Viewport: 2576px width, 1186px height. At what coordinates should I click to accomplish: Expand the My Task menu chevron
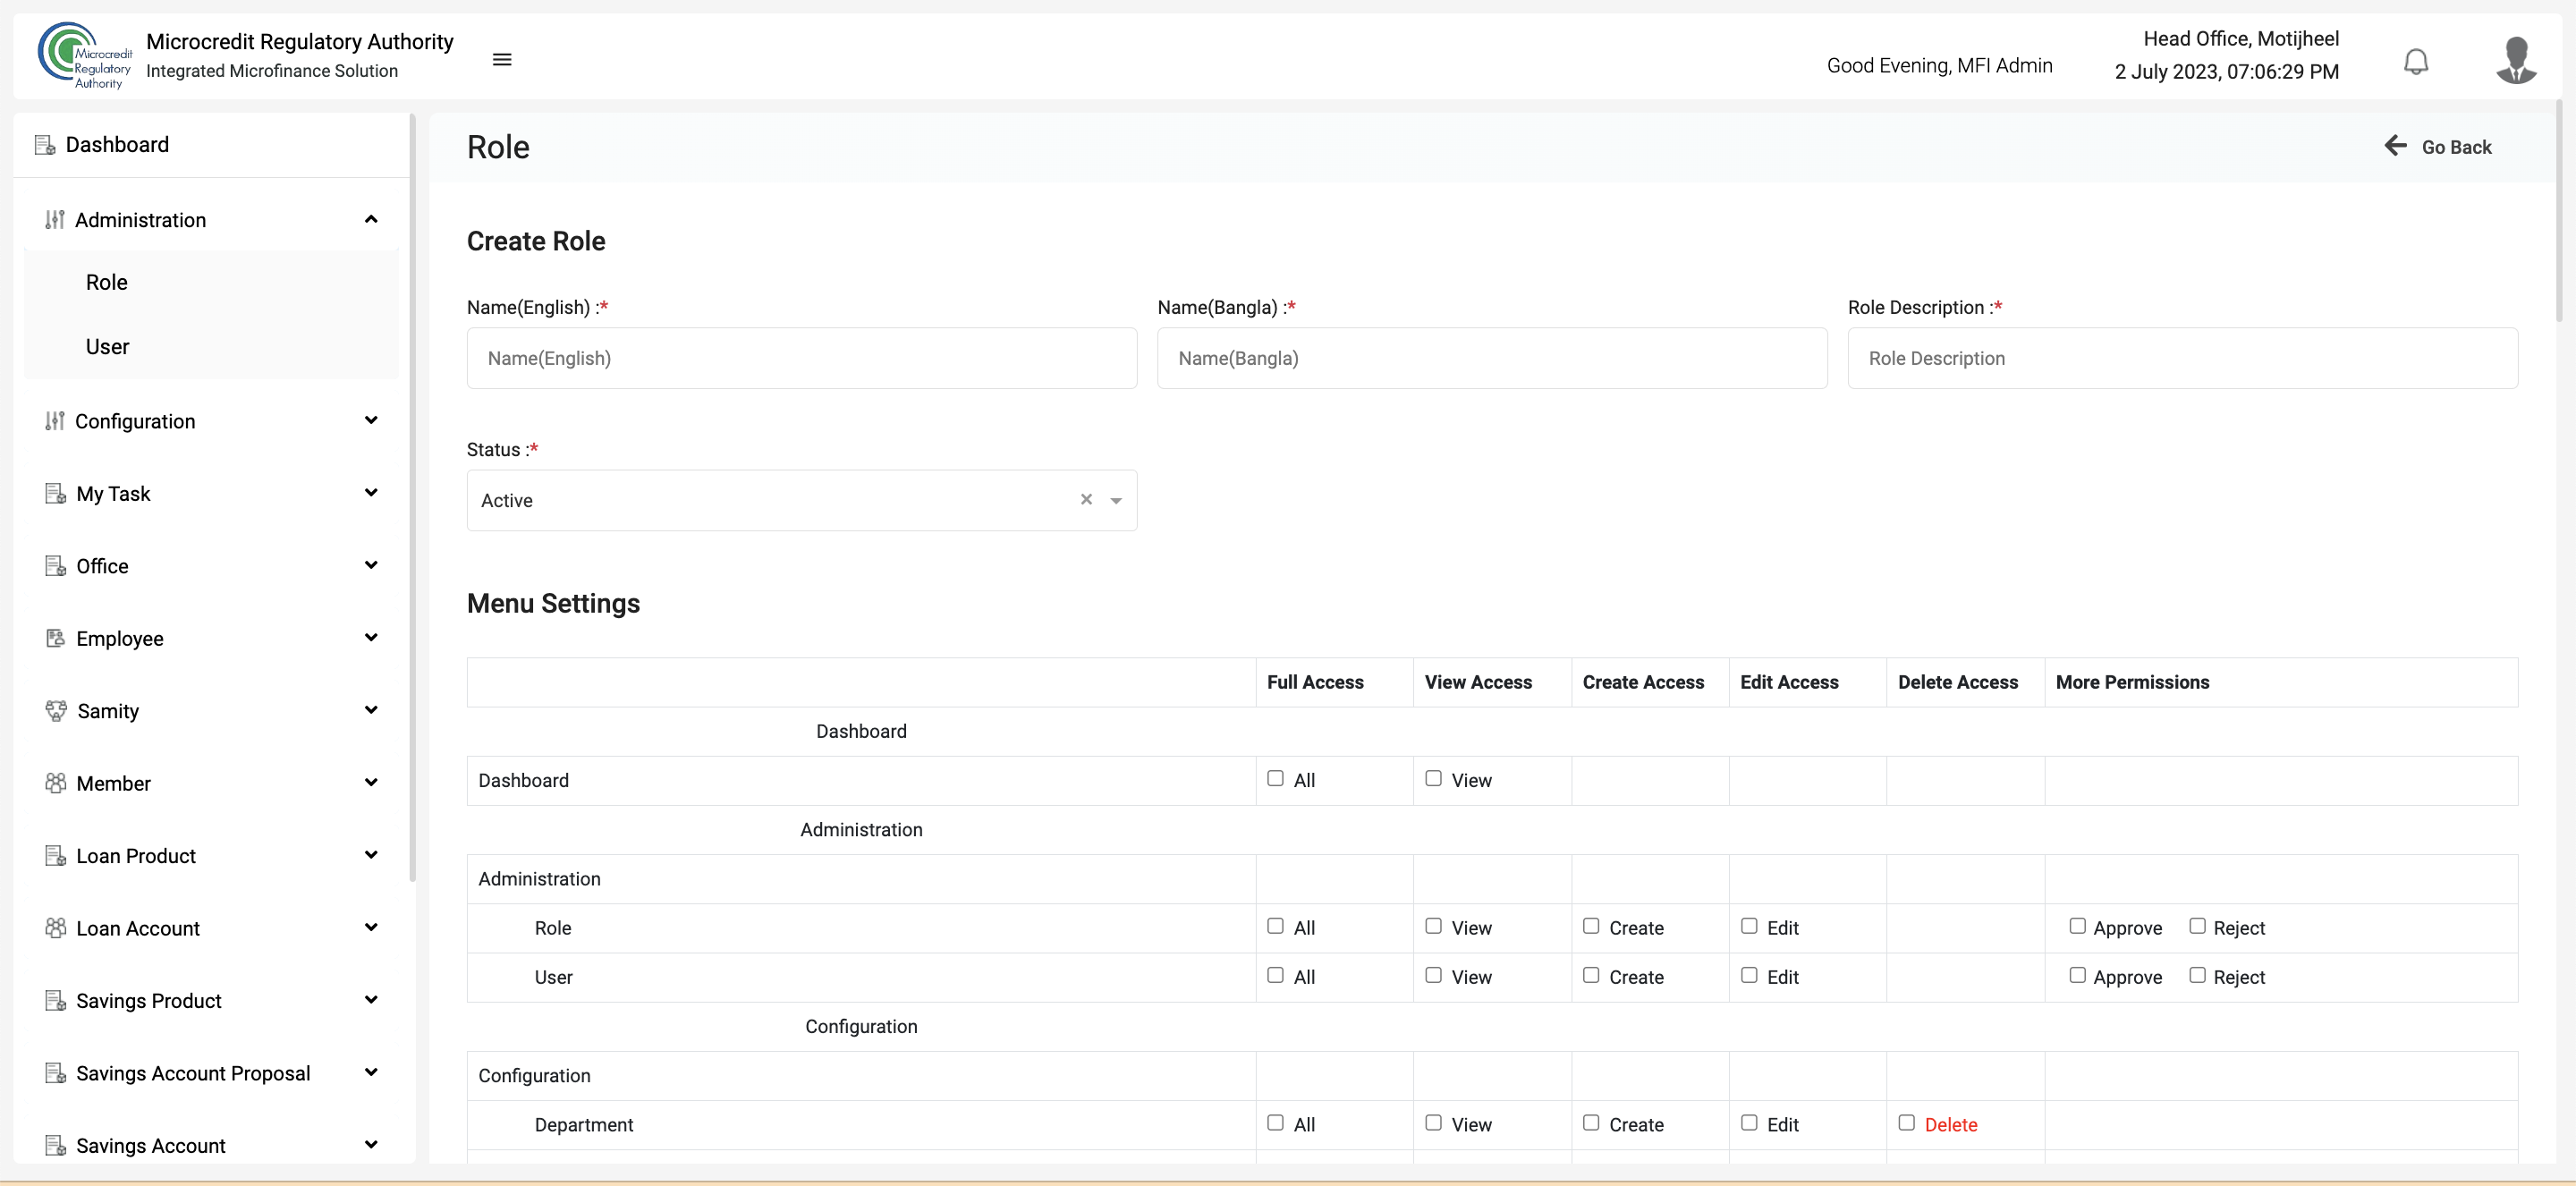click(371, 492)
